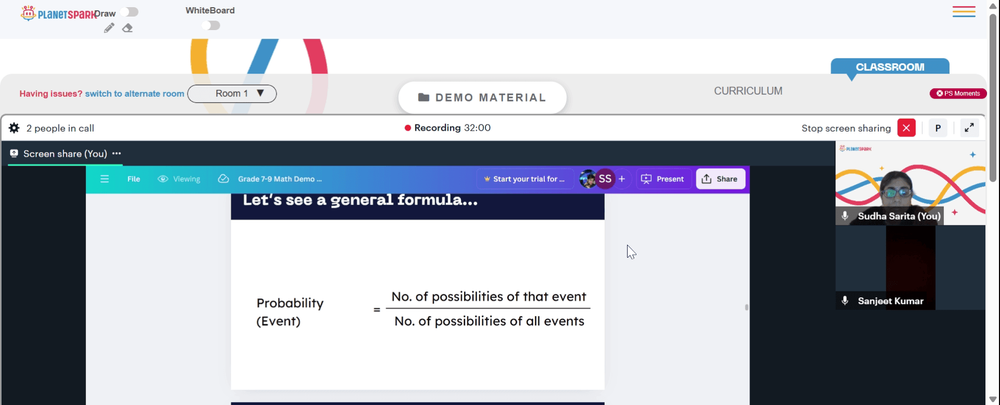Click the Canva Present button
The width and height of the screenshot is (1000, 405).
coord(663,179)
